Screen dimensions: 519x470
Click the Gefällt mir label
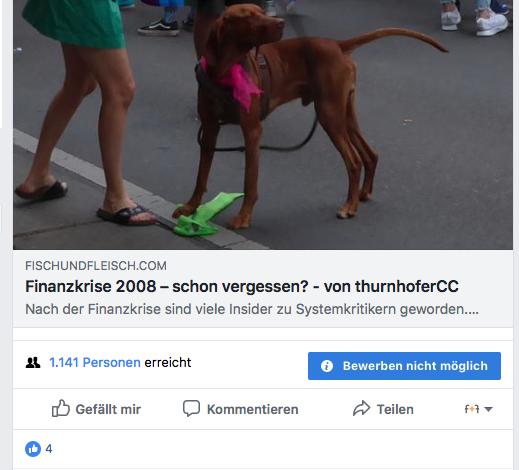[108, 409]
